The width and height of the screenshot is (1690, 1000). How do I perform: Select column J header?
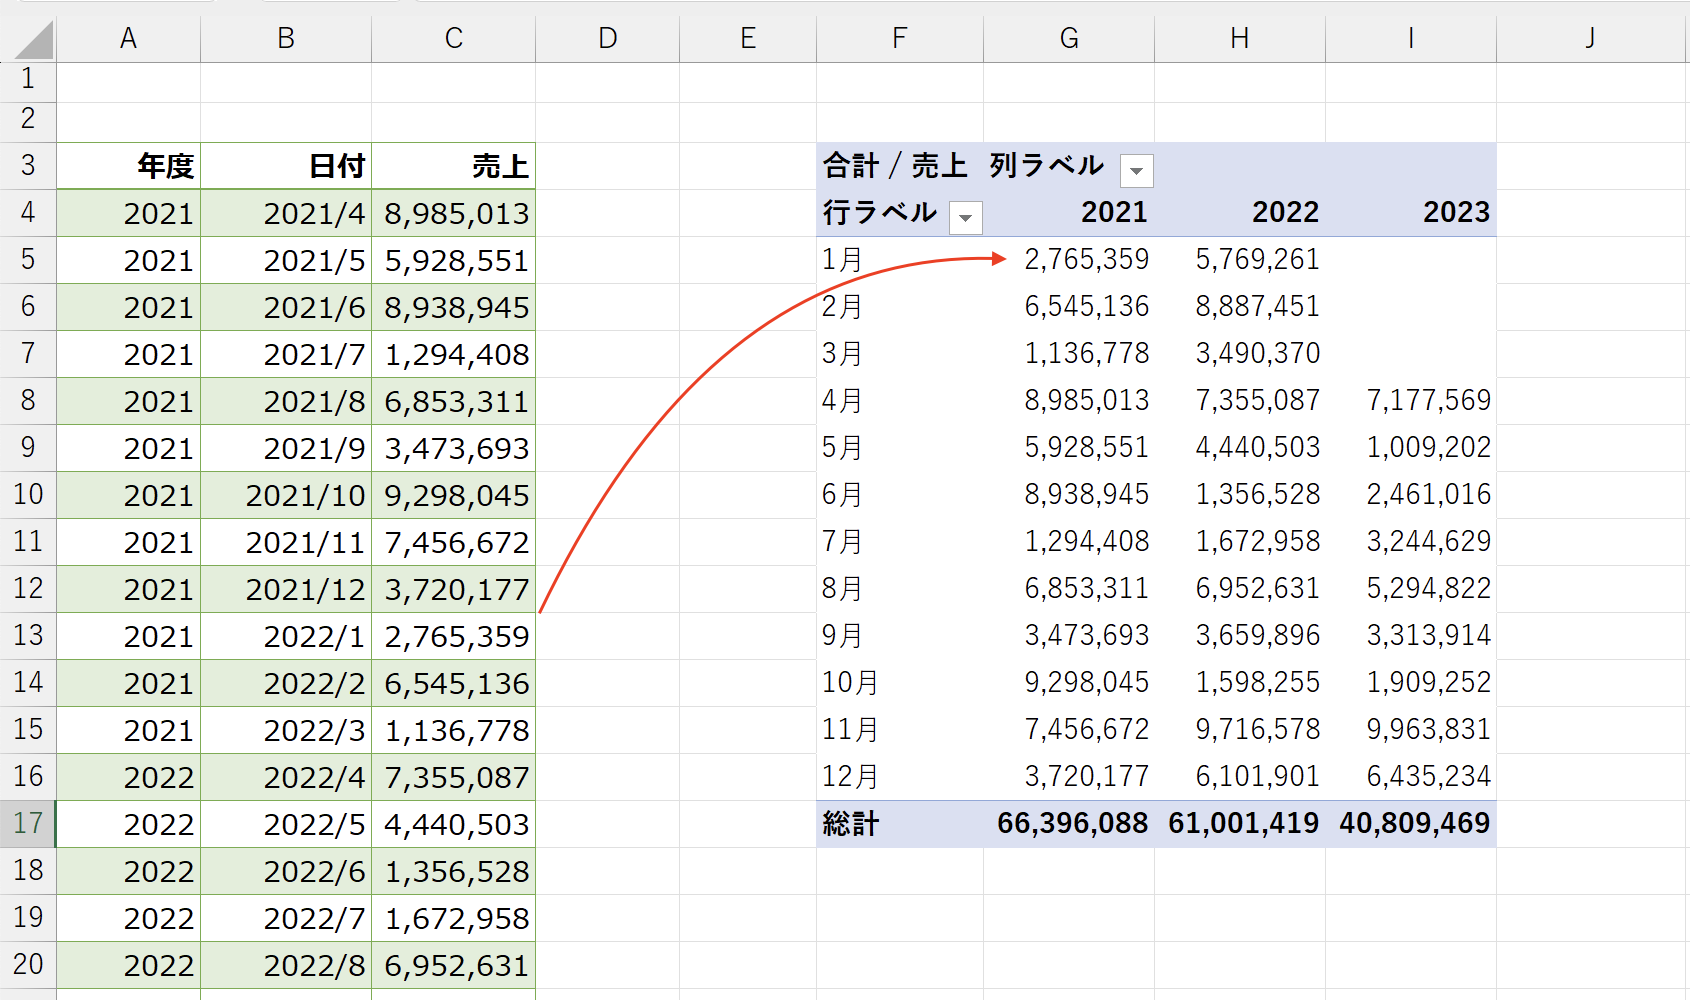(1590, 38)
